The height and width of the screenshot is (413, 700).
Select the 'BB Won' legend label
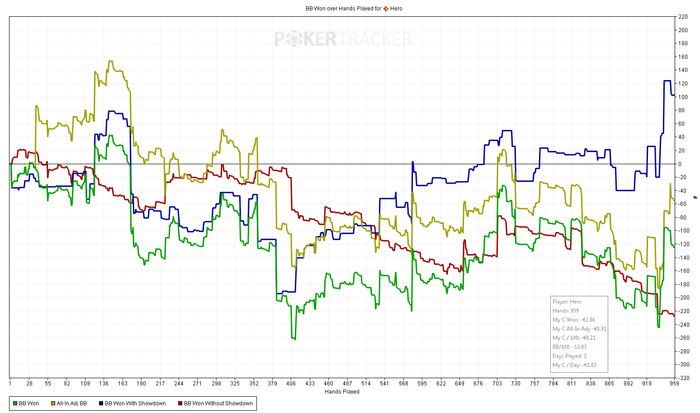[29, 403]
